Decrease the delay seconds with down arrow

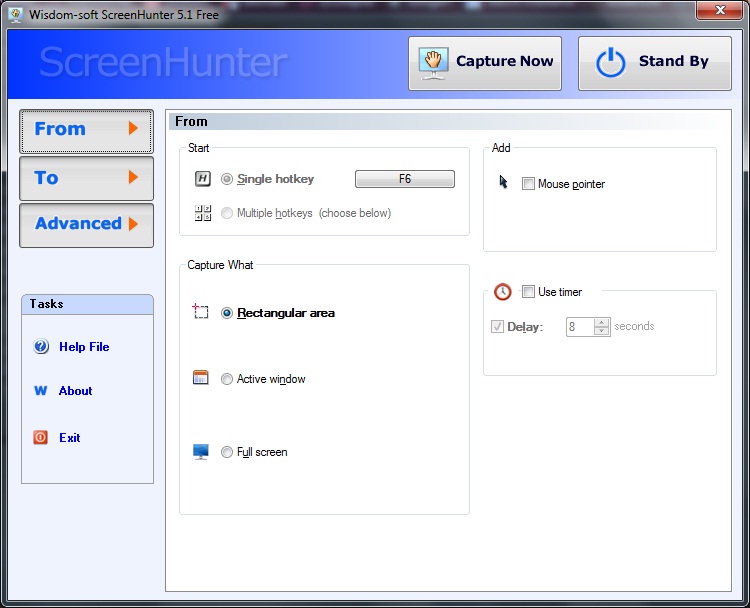tap(602, 331)
